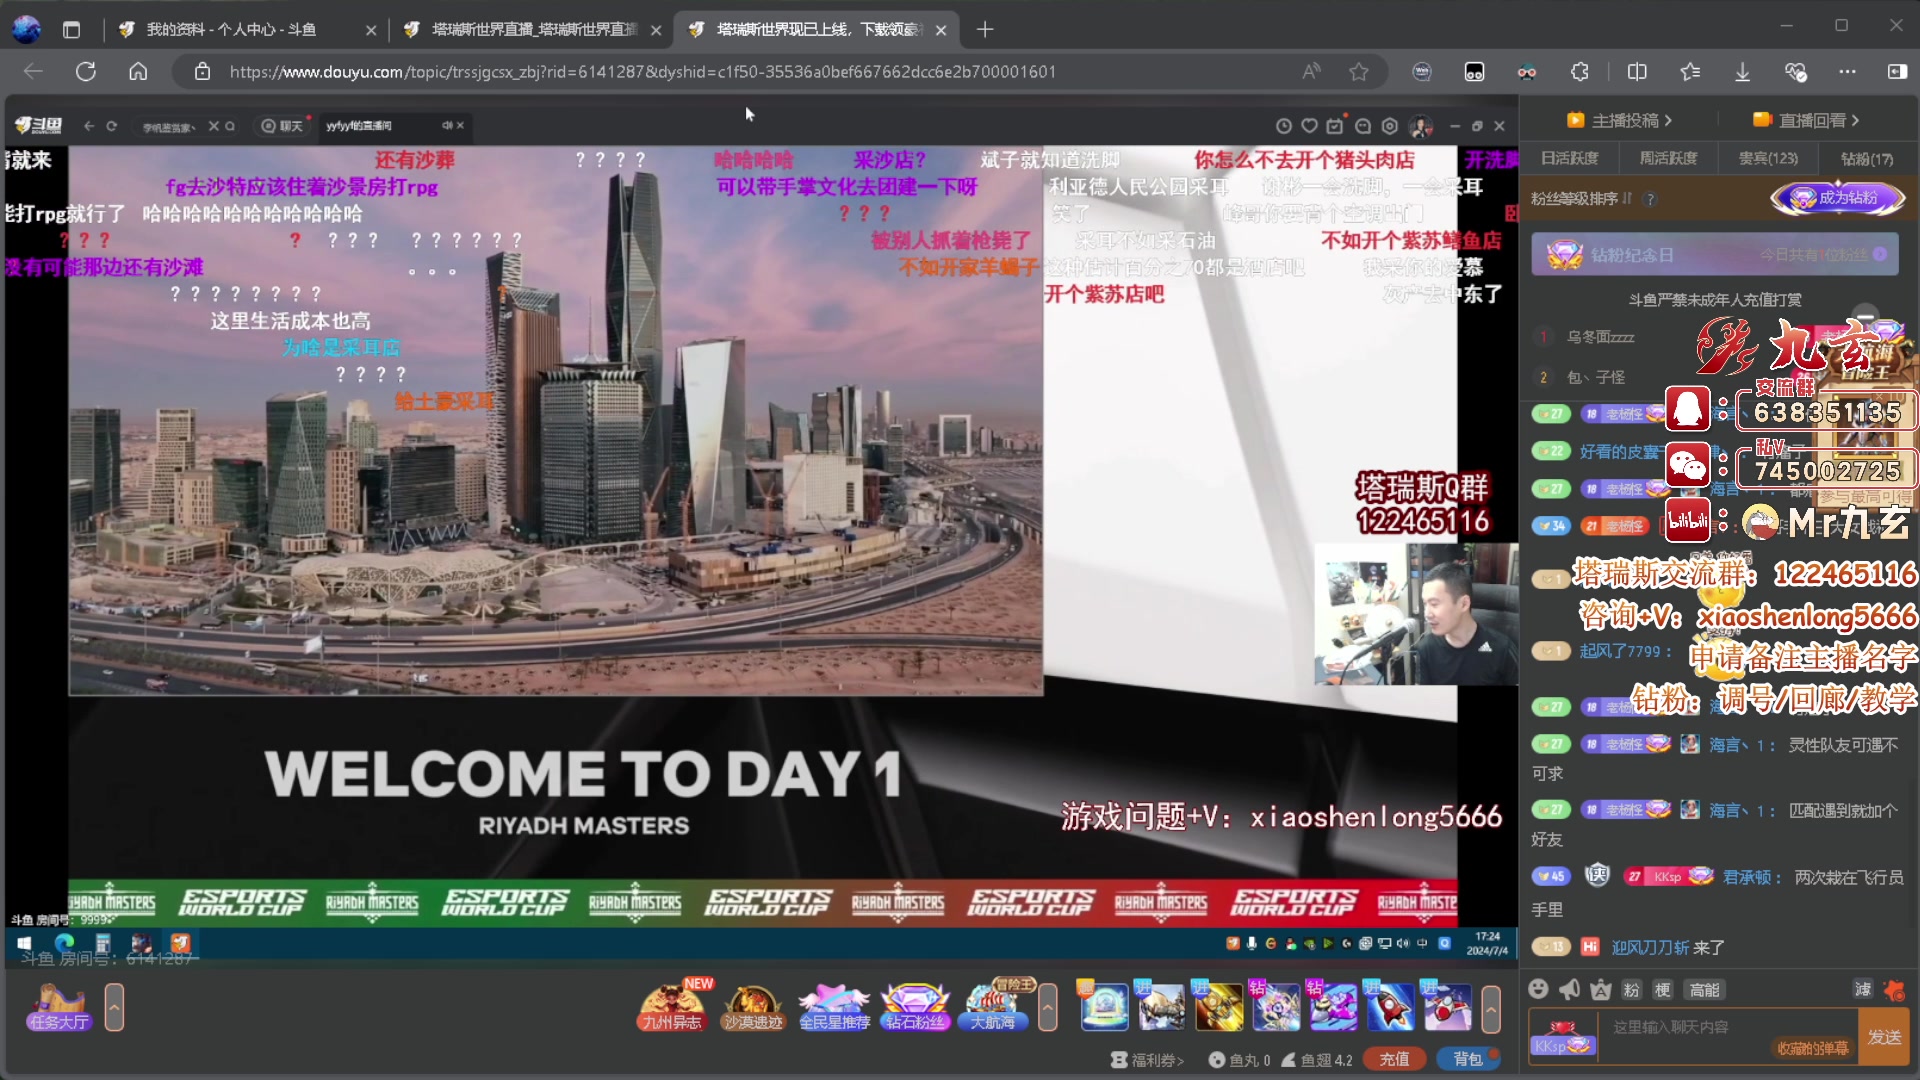
Task: Open the danmaku font style crown icon
Action: tap(1601, 989)
